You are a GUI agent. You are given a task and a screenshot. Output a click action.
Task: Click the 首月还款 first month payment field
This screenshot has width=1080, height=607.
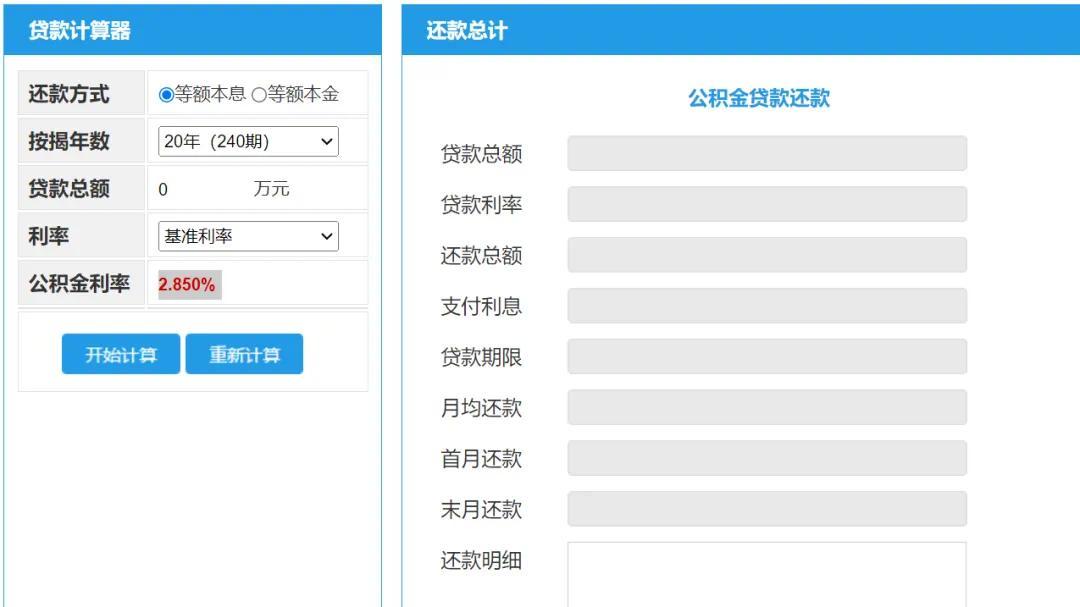766,458
